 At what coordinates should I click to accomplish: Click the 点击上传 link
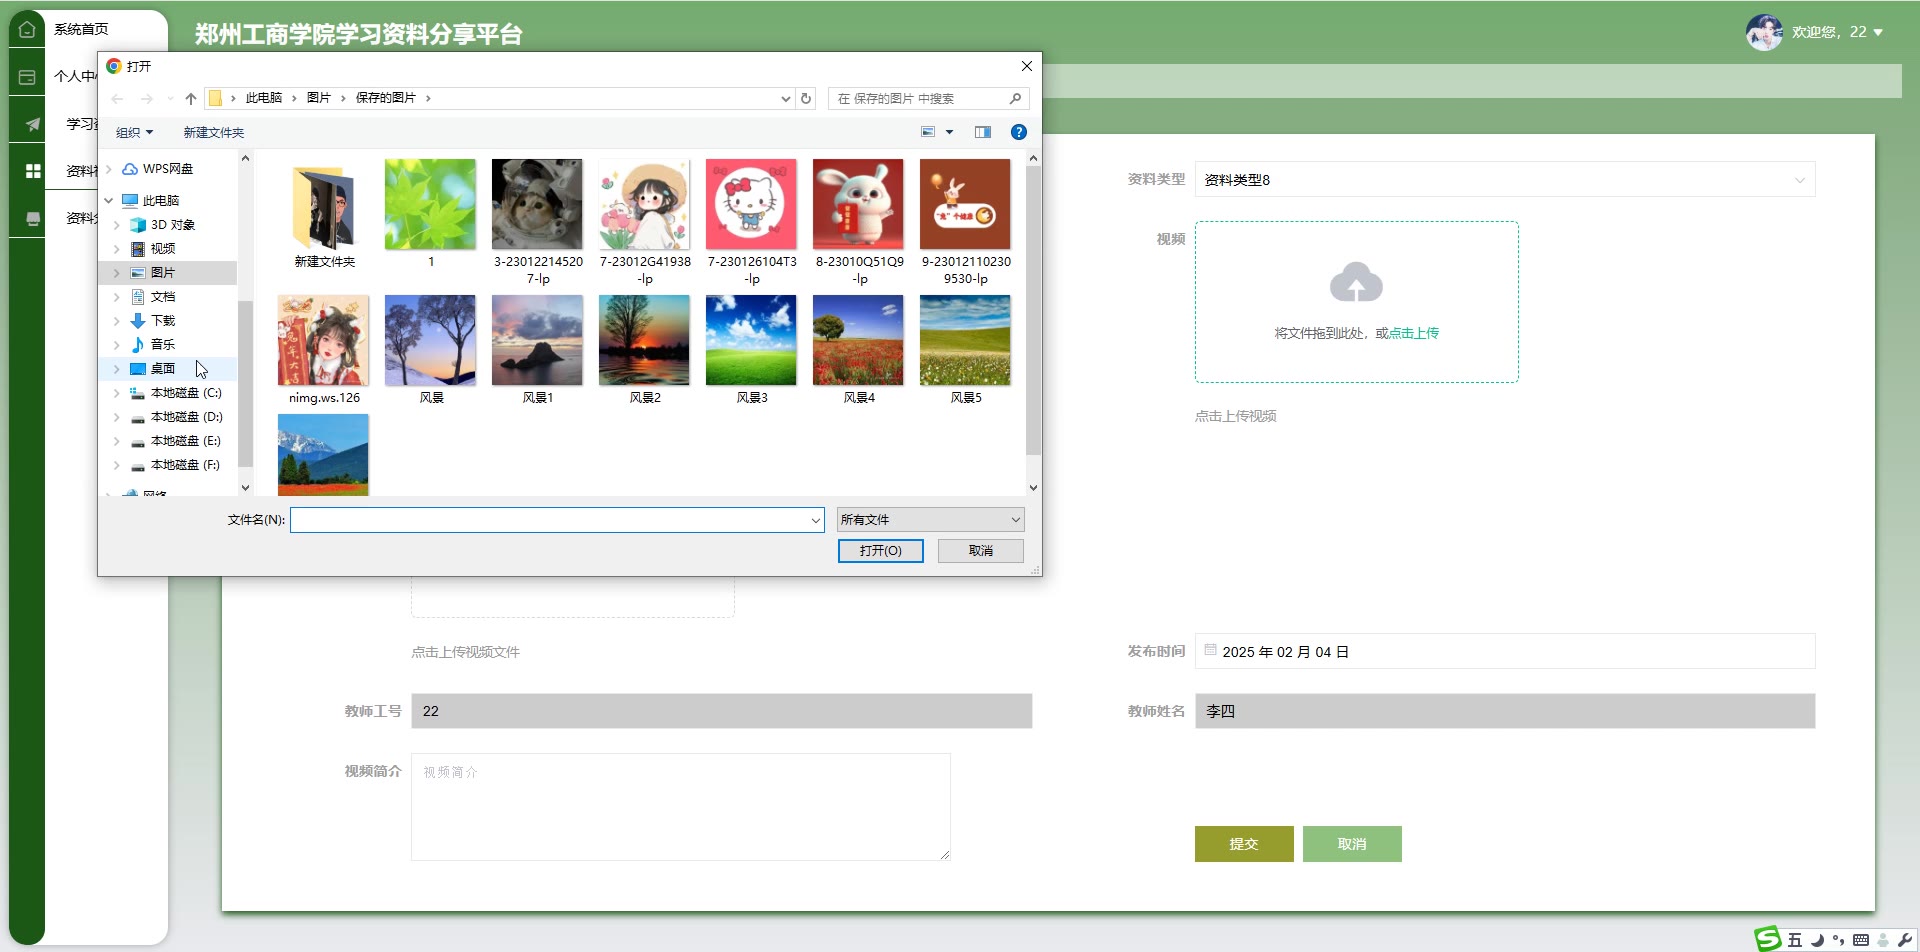1414,333
